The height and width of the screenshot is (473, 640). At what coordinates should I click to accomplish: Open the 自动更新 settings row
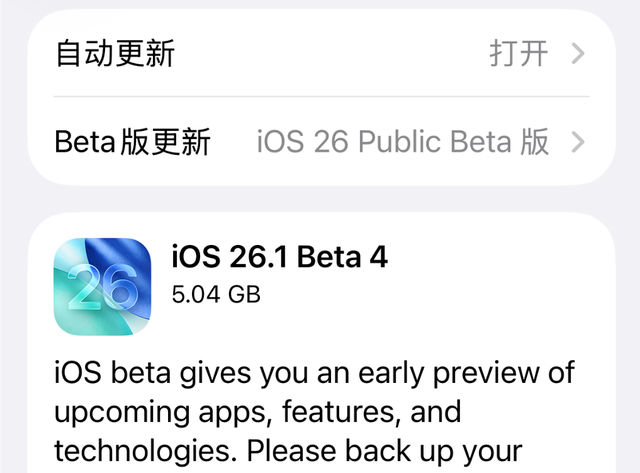(x=115, y=52)
